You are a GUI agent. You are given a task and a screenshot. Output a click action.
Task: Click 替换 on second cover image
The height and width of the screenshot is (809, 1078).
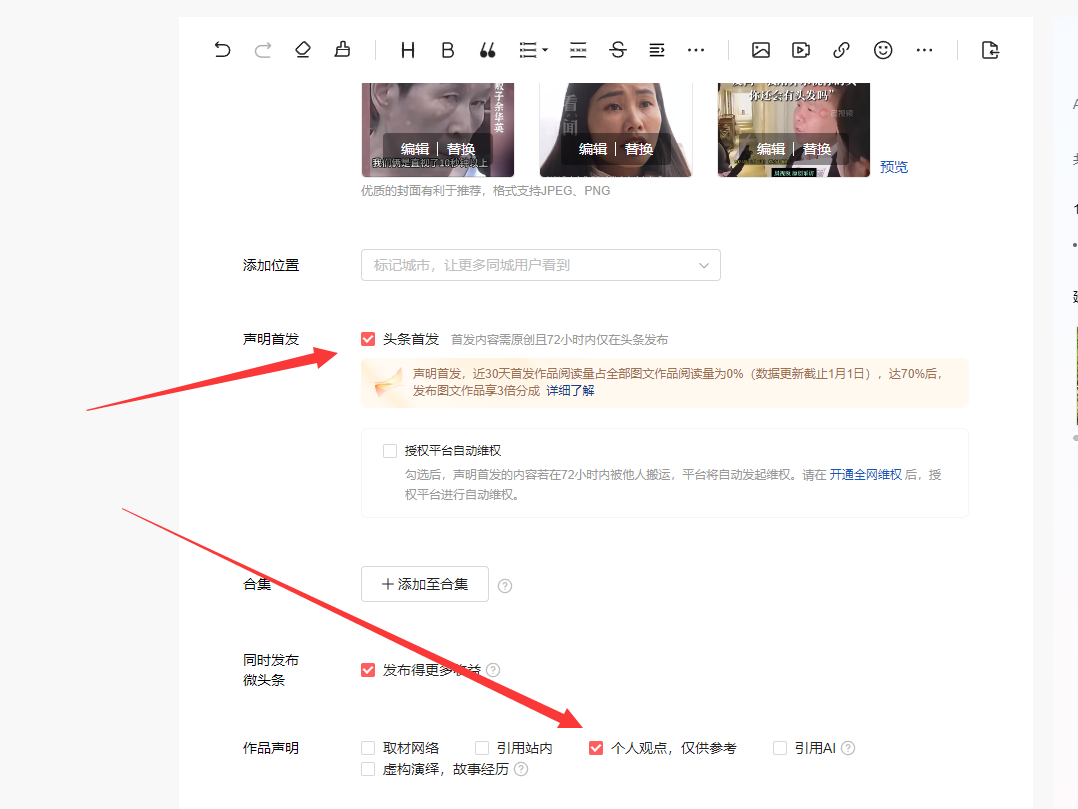pos(639,149)
